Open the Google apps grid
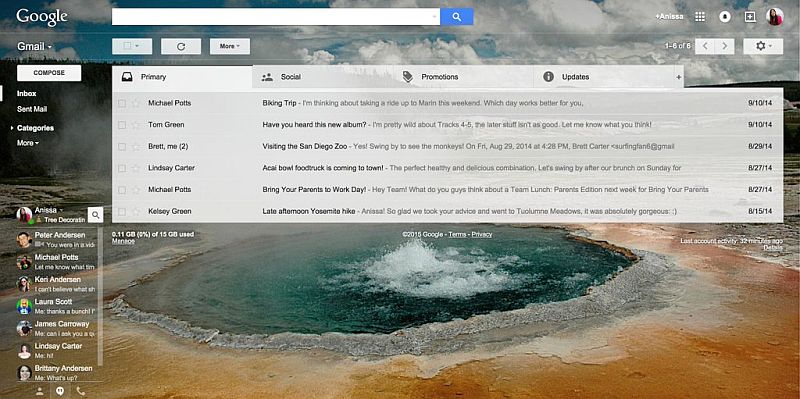Image resolution: width=800 pixels, height=399 pixels. click(x=700, y=17)
